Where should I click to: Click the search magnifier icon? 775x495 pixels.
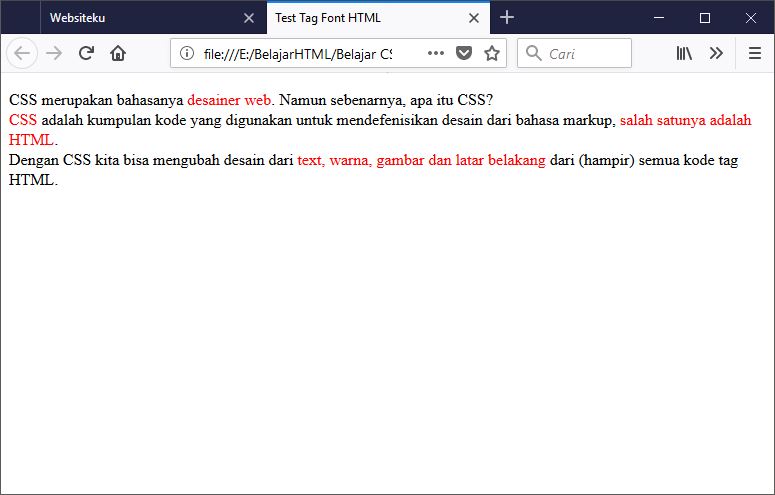[x=533, y=53]
